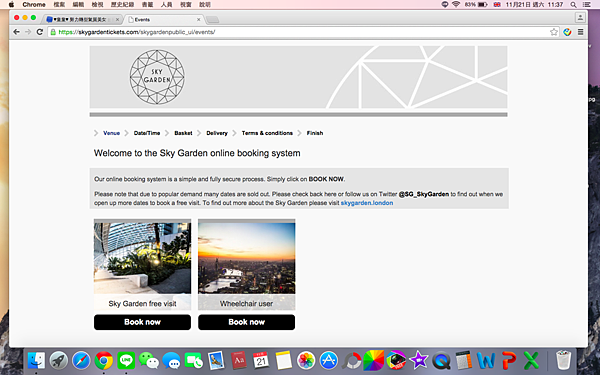The height and width of the screenshot is (375, 600).
Task: Open Launchpad rocket icon in dock
Action: point(59,360)
